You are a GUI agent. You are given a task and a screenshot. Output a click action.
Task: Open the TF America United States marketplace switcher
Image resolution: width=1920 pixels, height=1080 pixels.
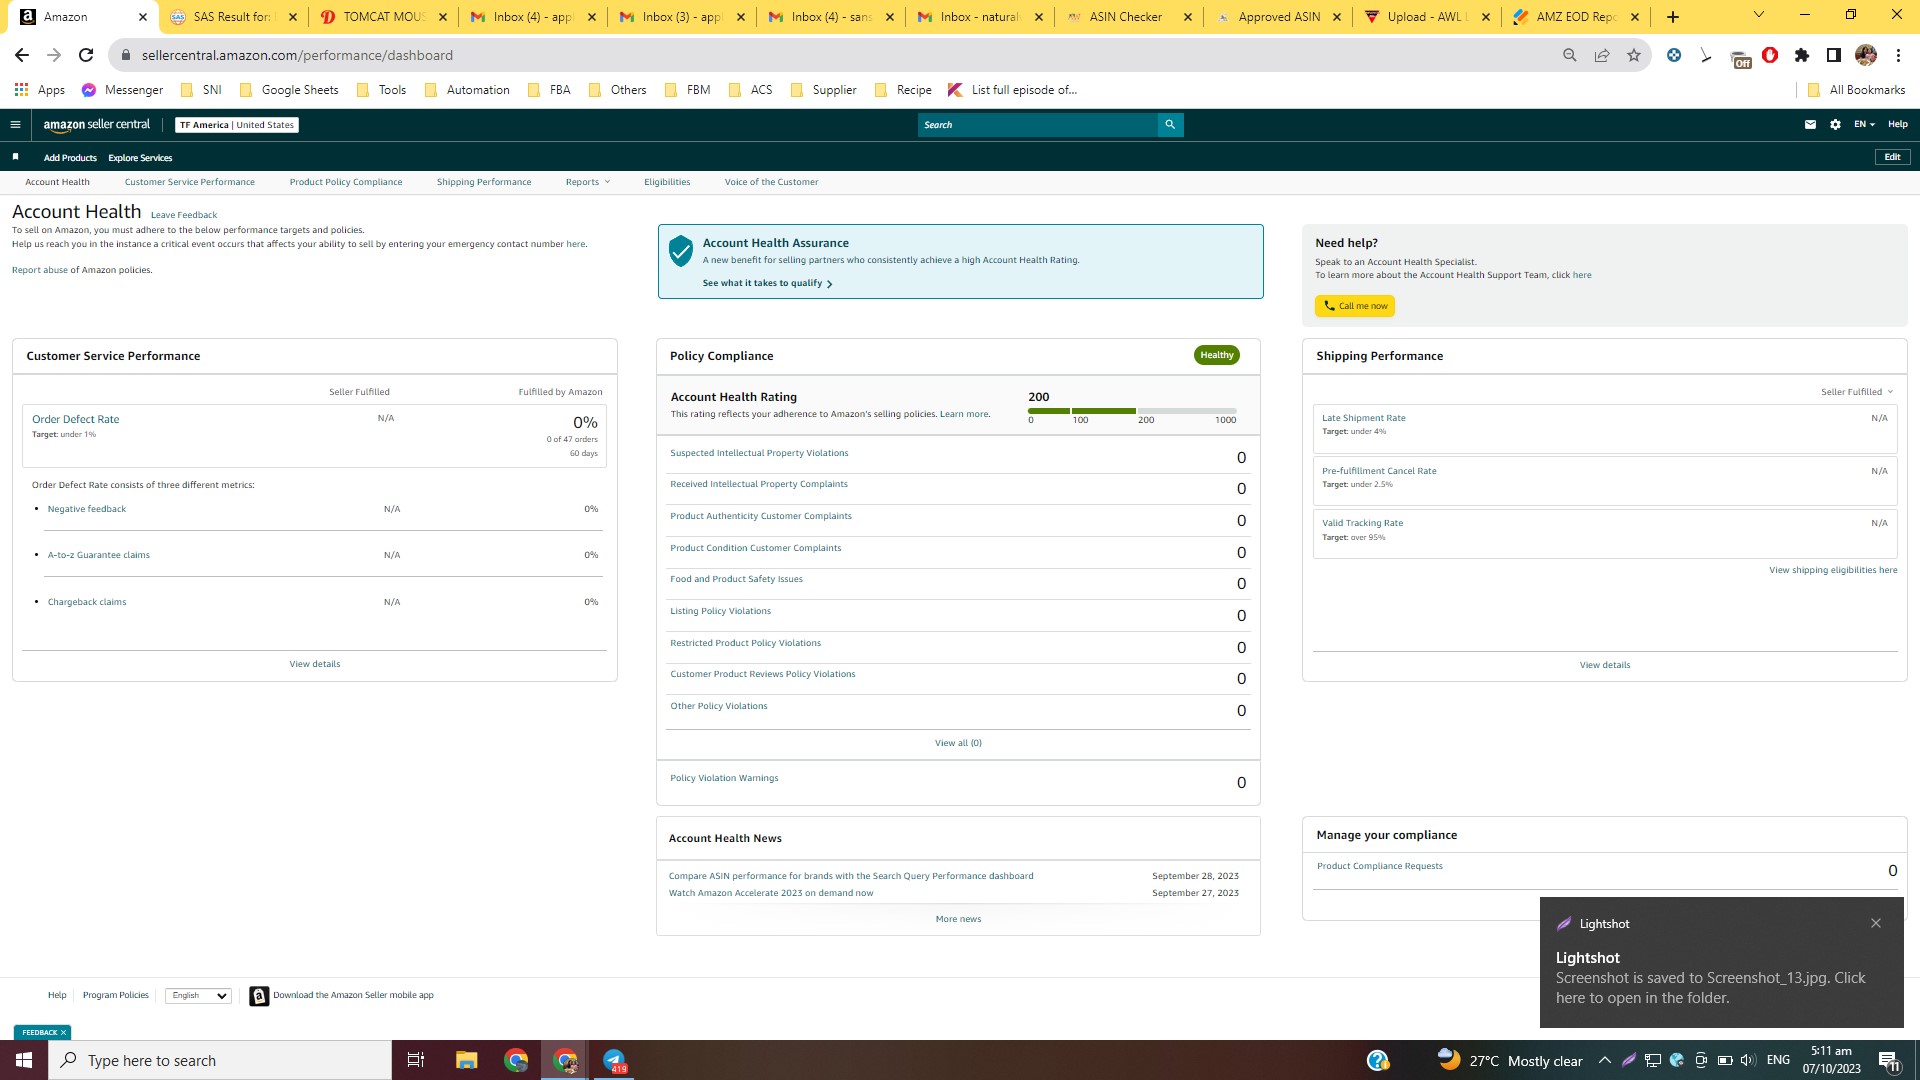click(237, 125)
